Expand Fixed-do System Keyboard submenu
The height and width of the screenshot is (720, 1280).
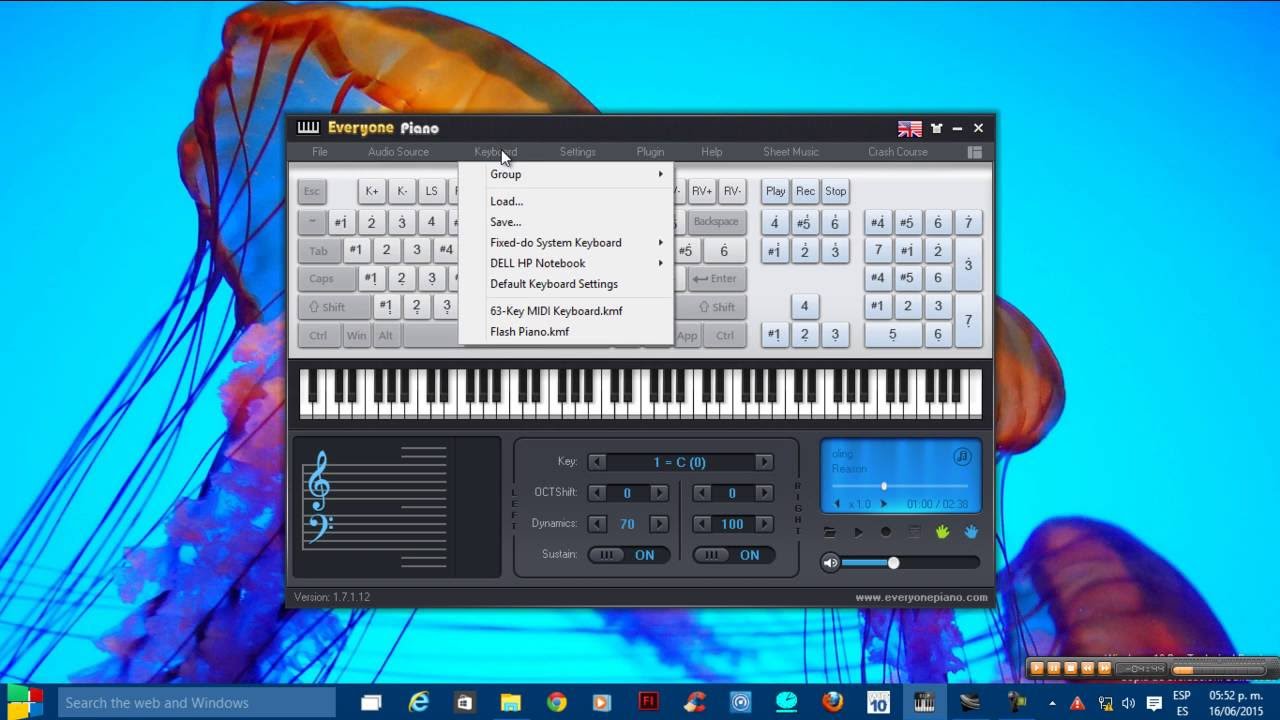[x=566, y=243]
